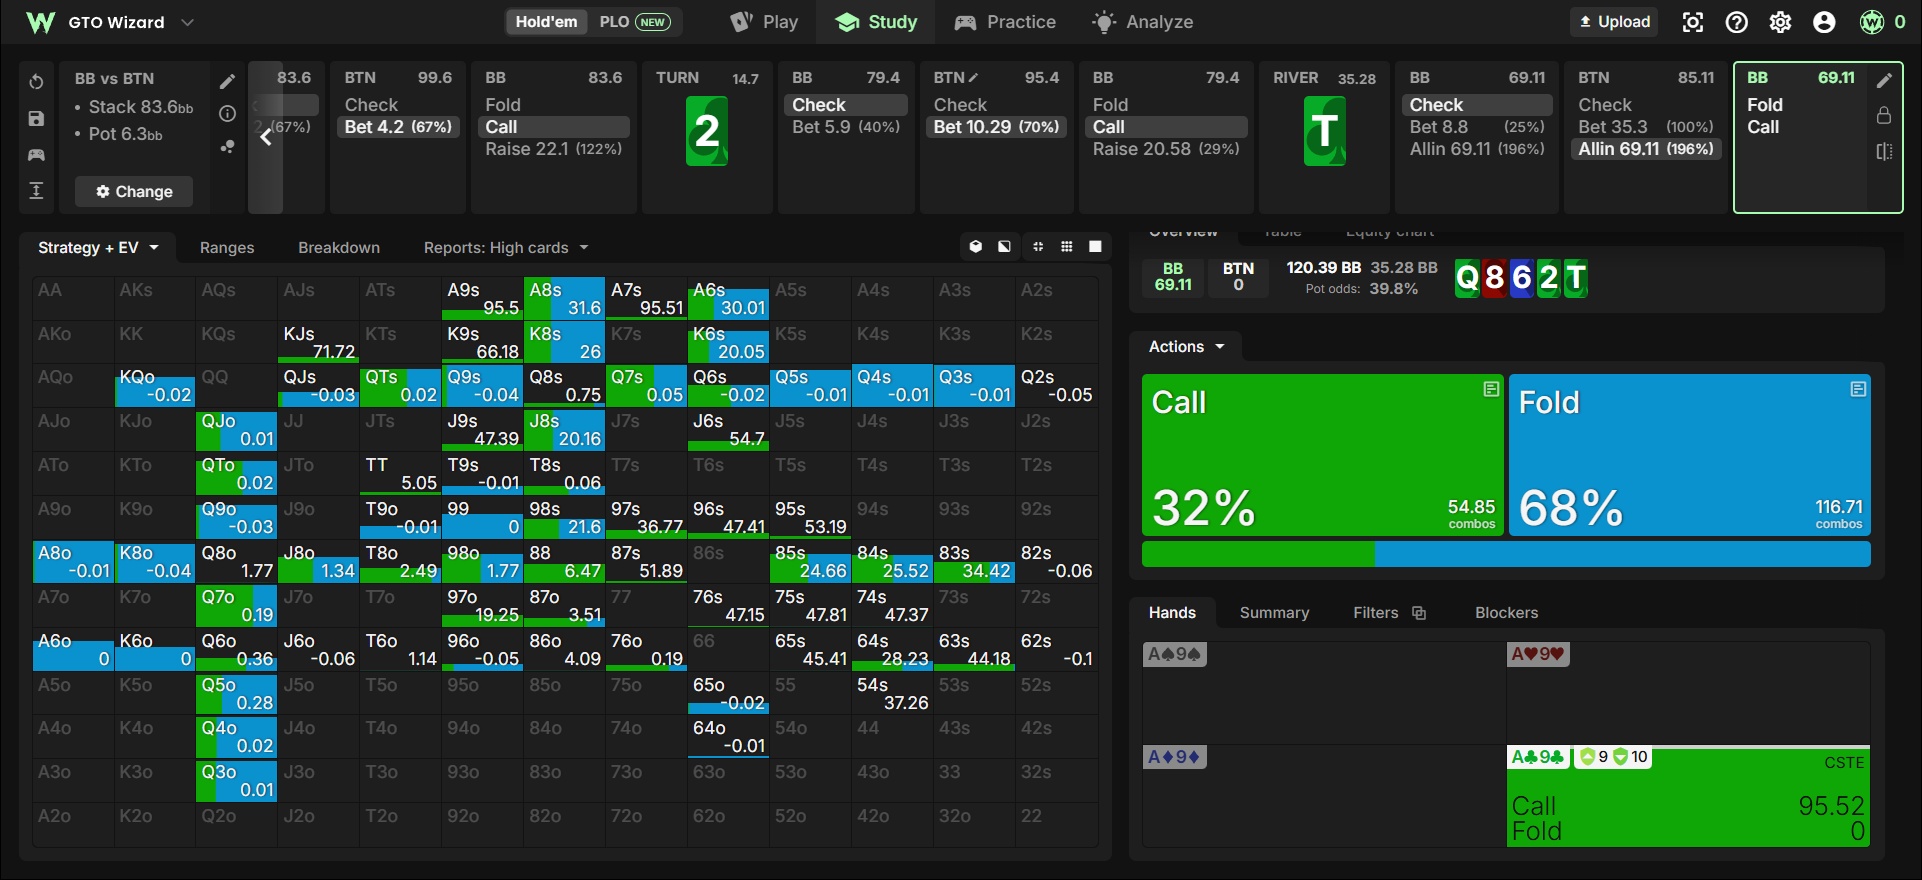This screenshot has height=880, width=1922.
Task: Select the green Call 32% action card
Action: tap(1323, 455)
